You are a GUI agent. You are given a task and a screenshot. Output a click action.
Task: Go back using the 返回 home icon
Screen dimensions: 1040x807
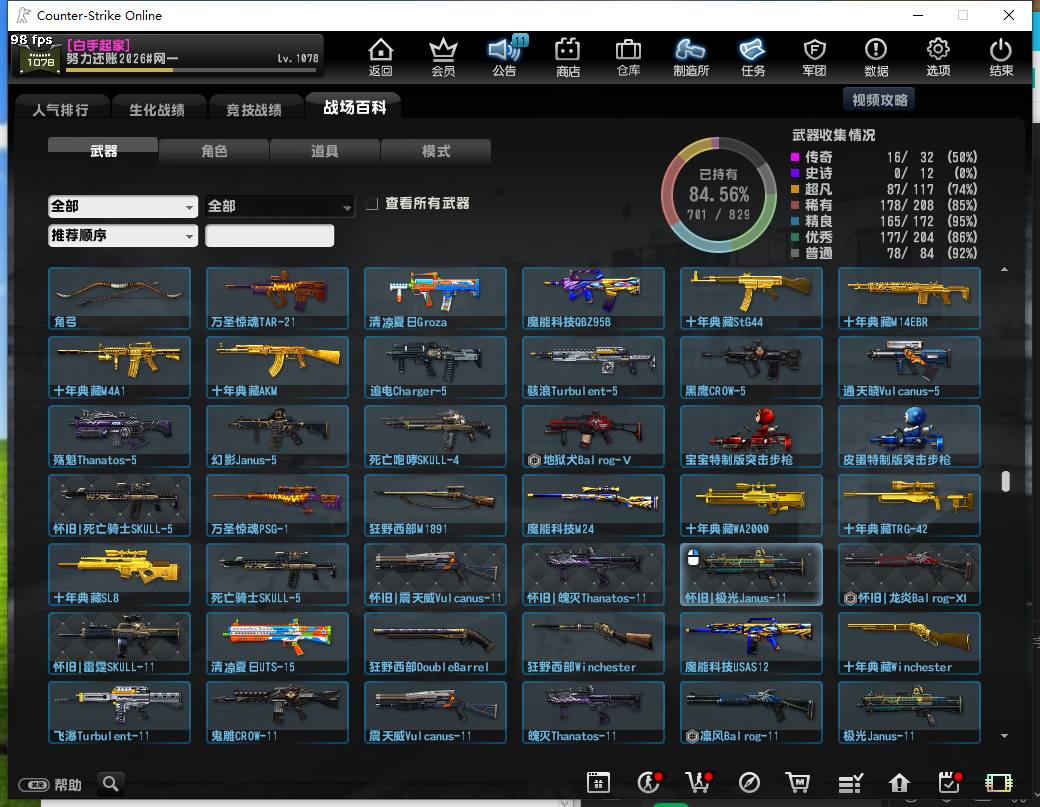[381, 57]
